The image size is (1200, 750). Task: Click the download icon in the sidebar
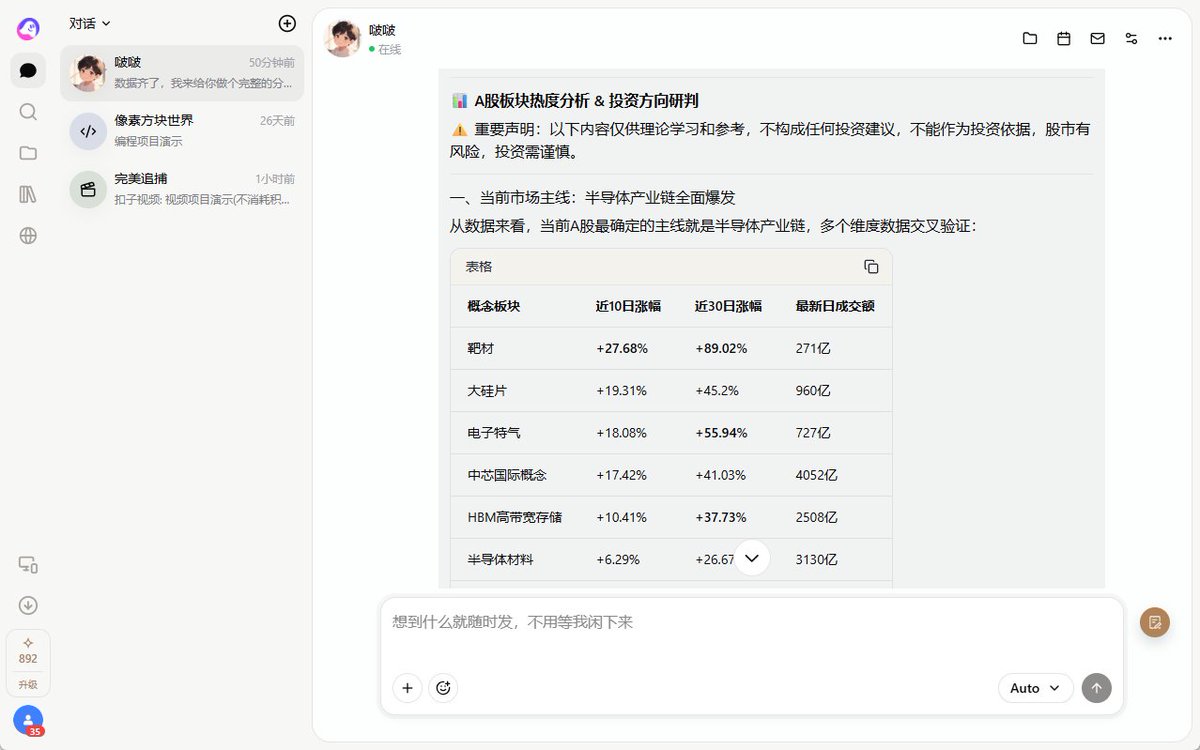[x=28, y=605]
